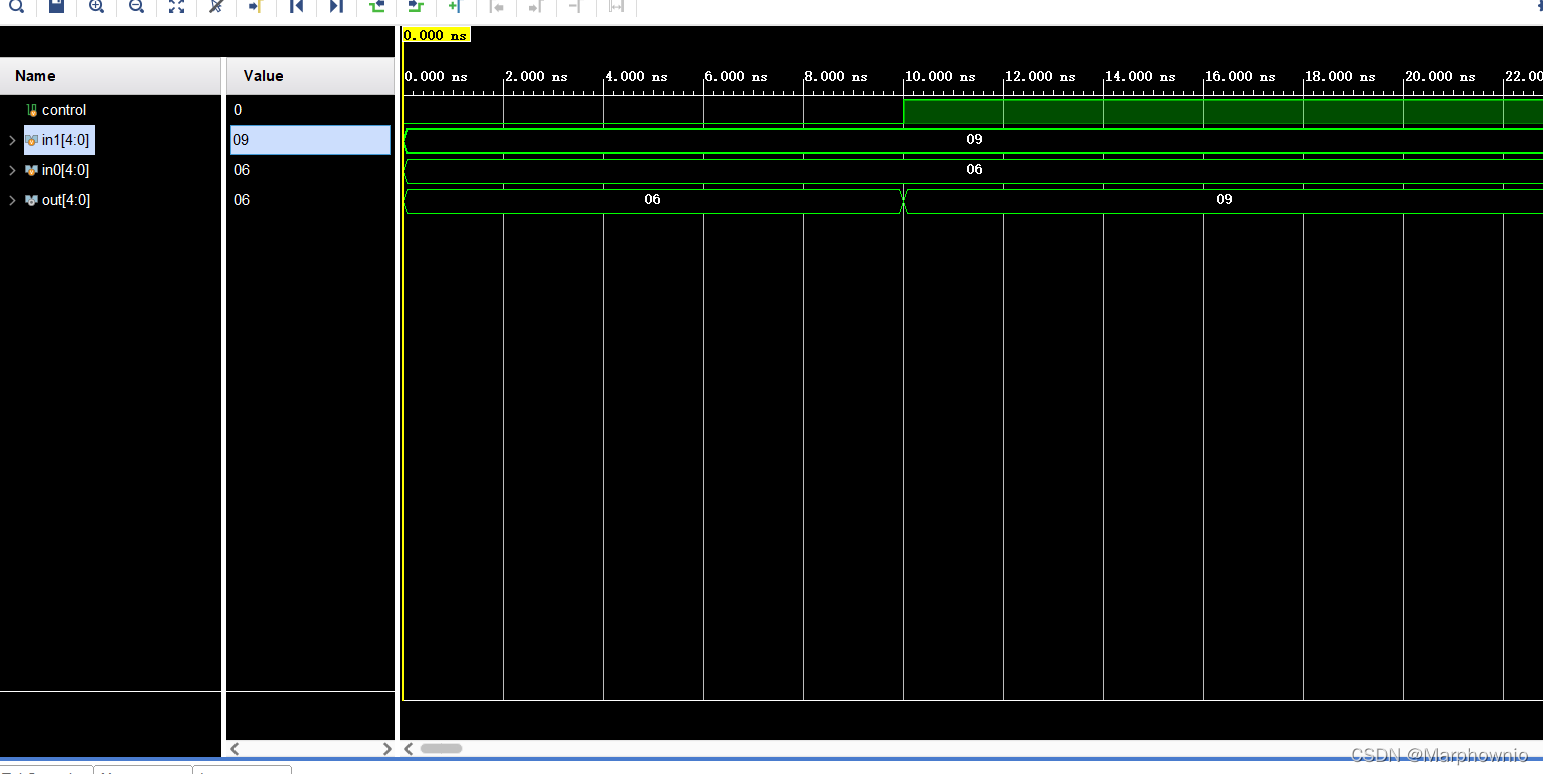The image size is (1543, 775).
Task: Click the 09 segment of out waveform
Action: tap(1224, 200)
